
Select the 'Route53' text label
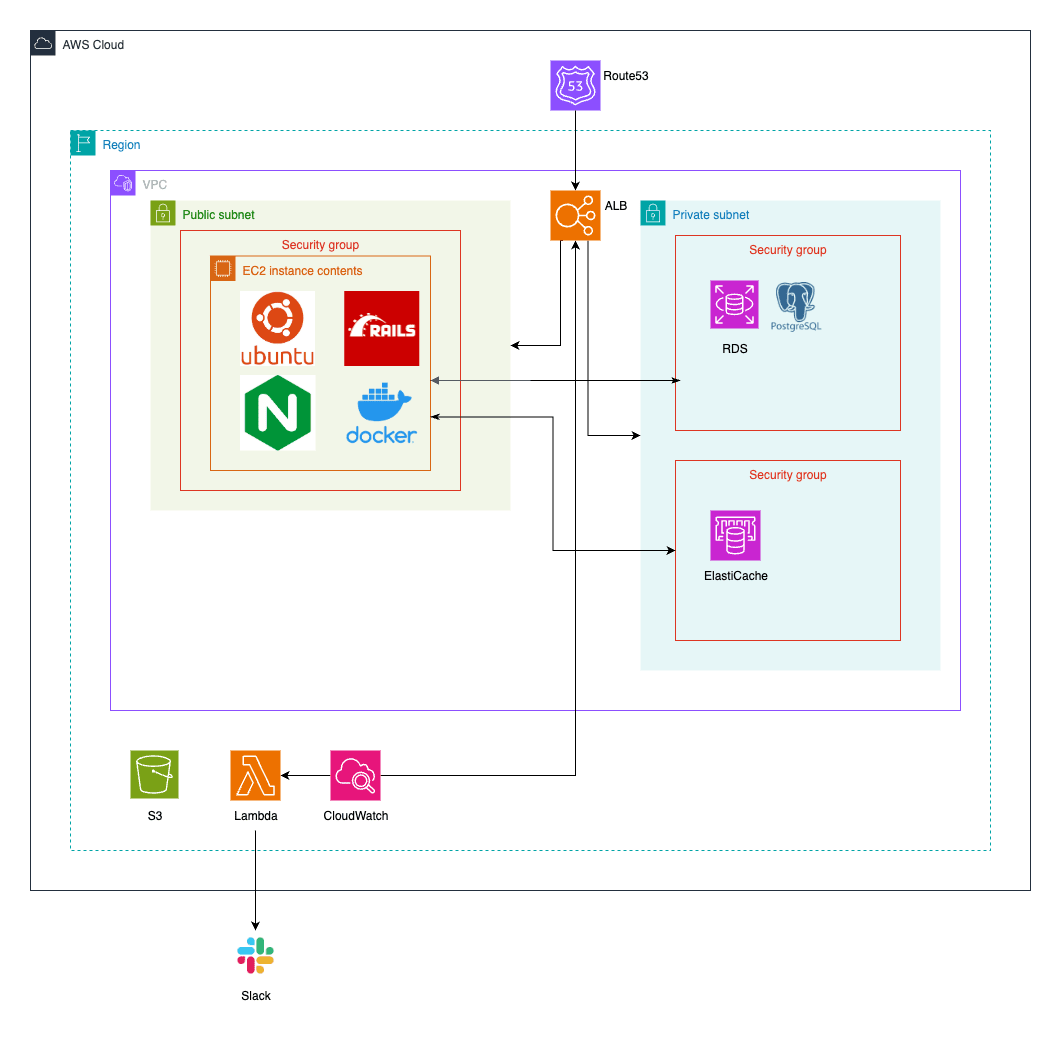626,76
